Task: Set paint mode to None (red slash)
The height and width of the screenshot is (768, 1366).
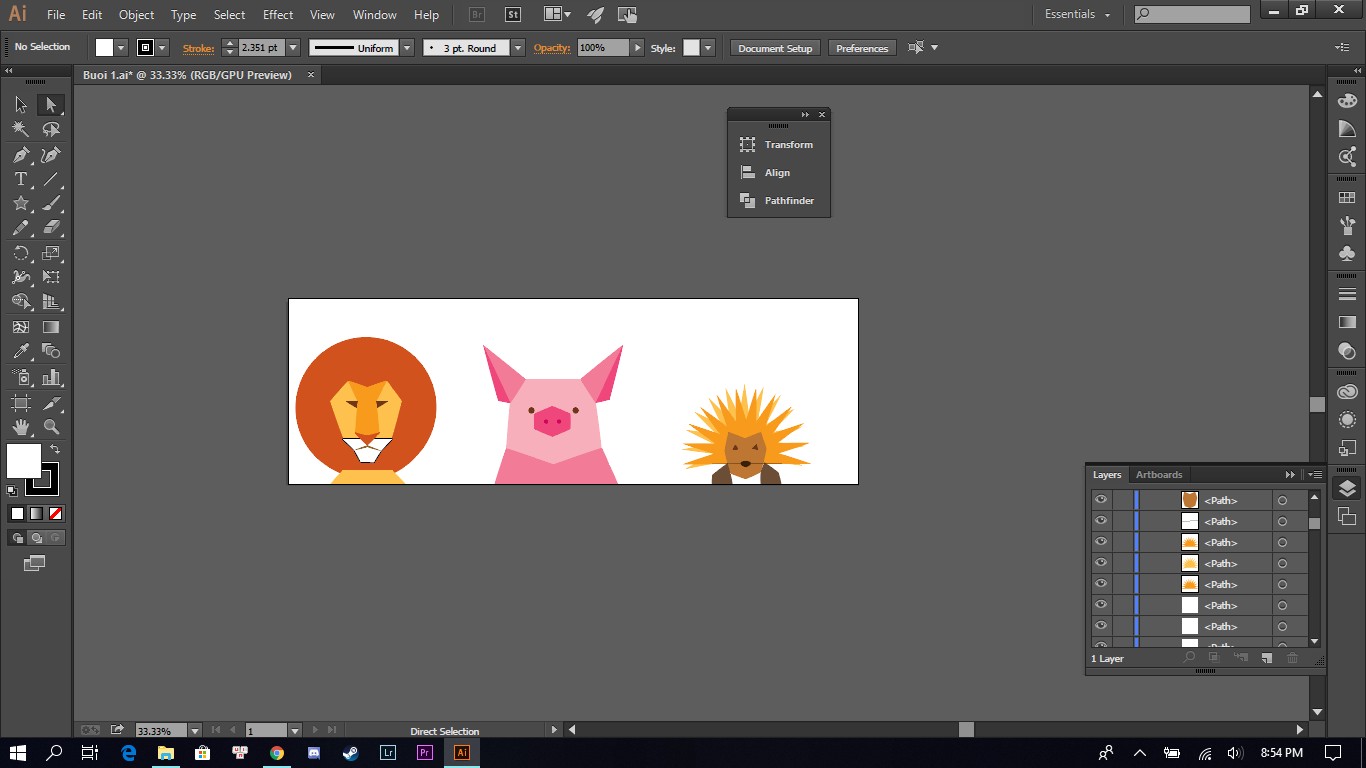Action: click(x=56, y=514)
